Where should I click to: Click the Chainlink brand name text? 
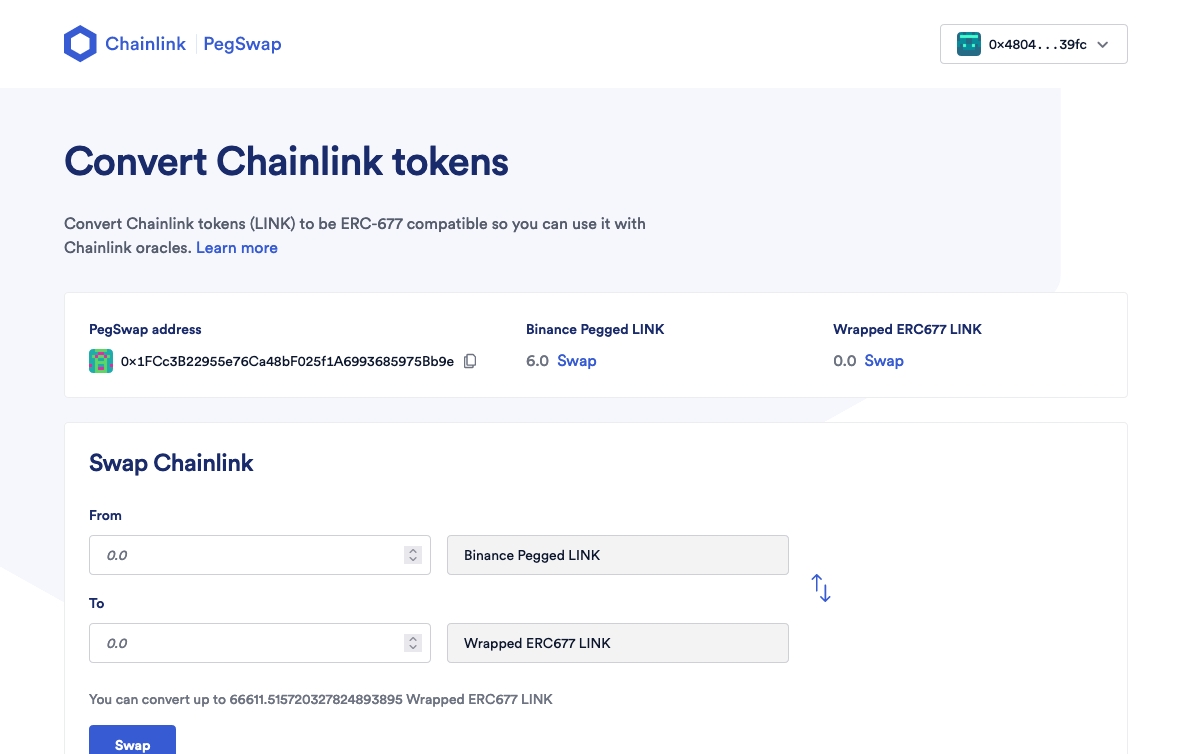145,44
